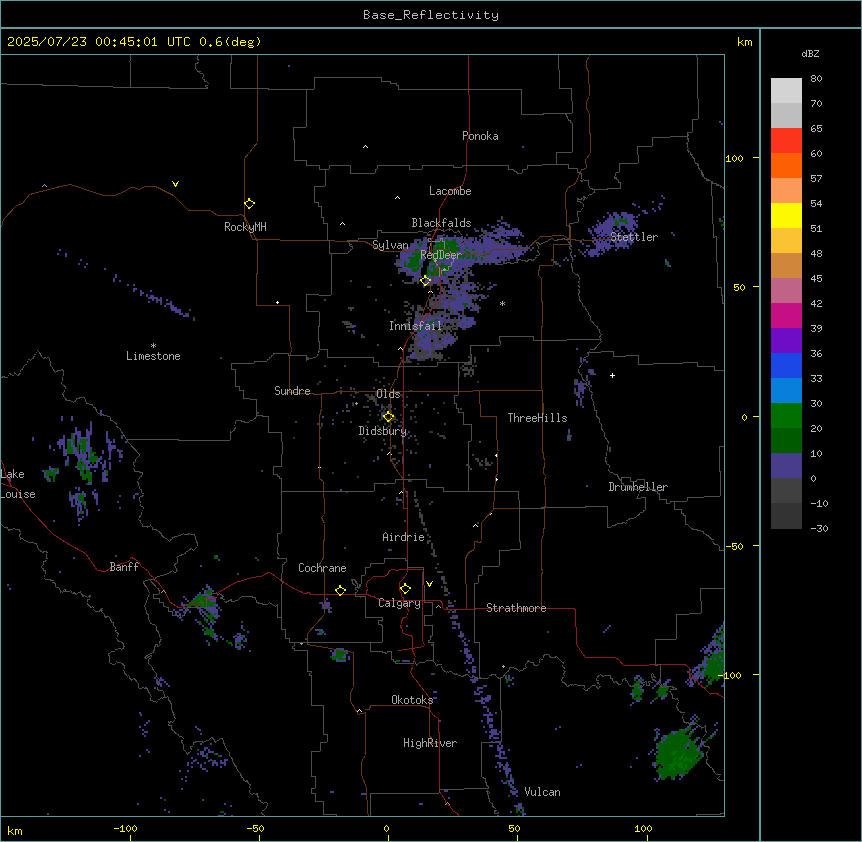The image size is (862, 842).
Task: Click the Limestone label
Action: click(153, 356)
